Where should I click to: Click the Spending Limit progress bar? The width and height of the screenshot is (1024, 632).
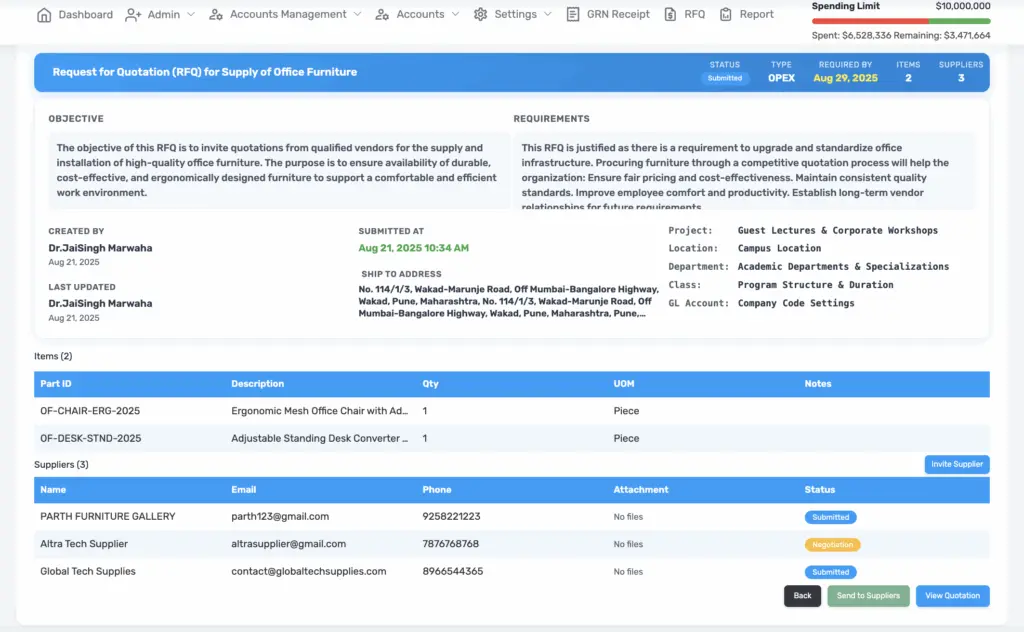(x=901, y=21)
